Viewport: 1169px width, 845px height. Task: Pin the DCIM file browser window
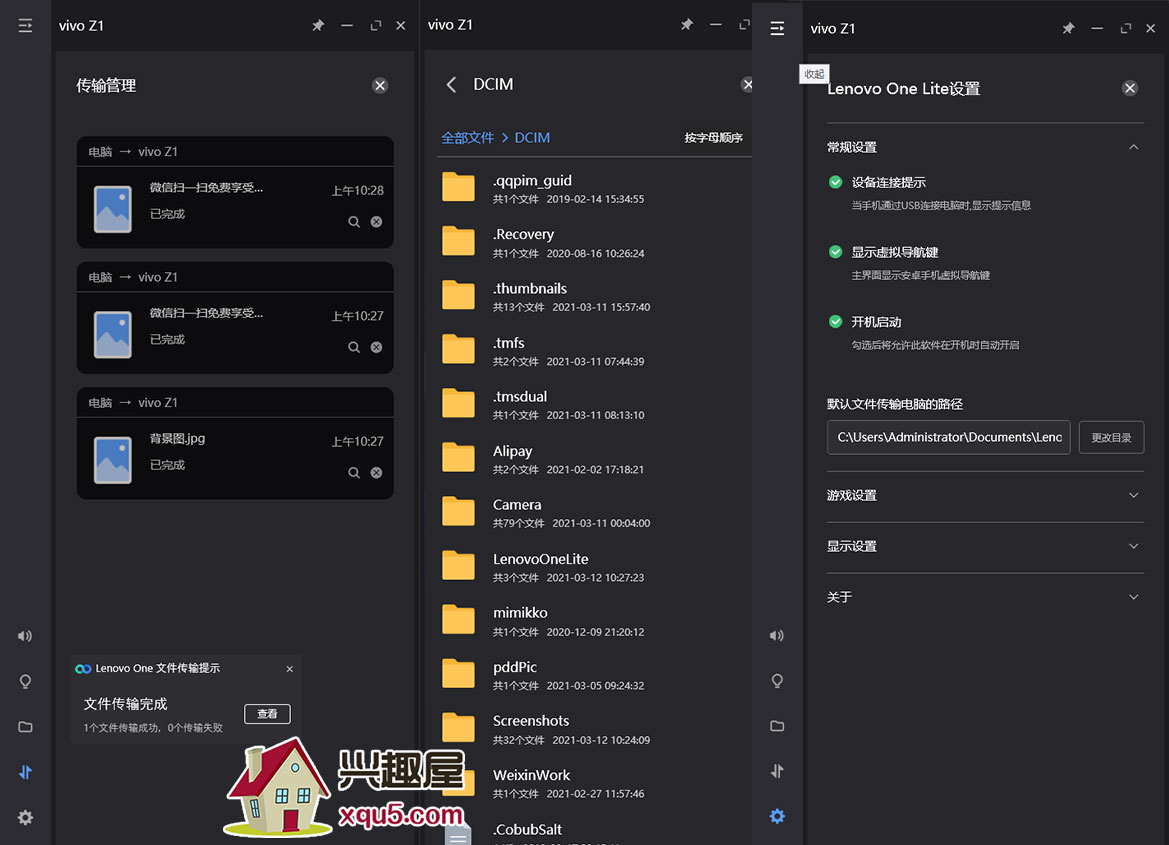pos(687,25)
